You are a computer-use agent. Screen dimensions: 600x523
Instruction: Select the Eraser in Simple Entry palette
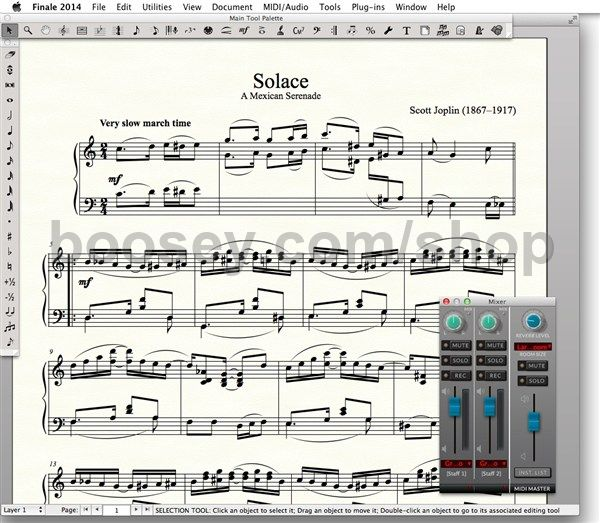[x=10, y=54]
